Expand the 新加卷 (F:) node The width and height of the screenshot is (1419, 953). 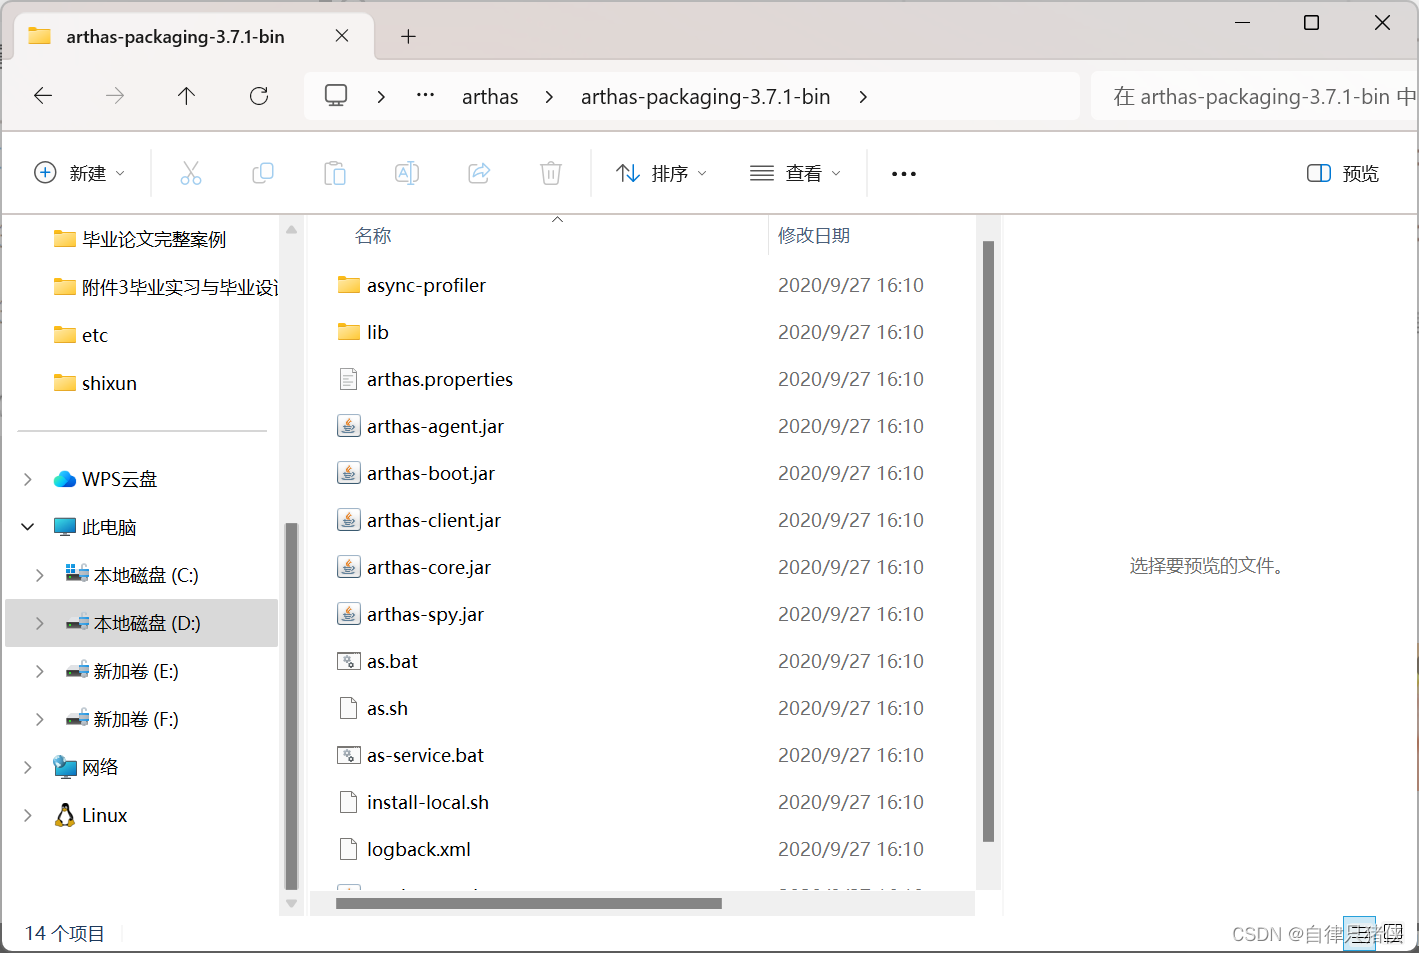40,719
